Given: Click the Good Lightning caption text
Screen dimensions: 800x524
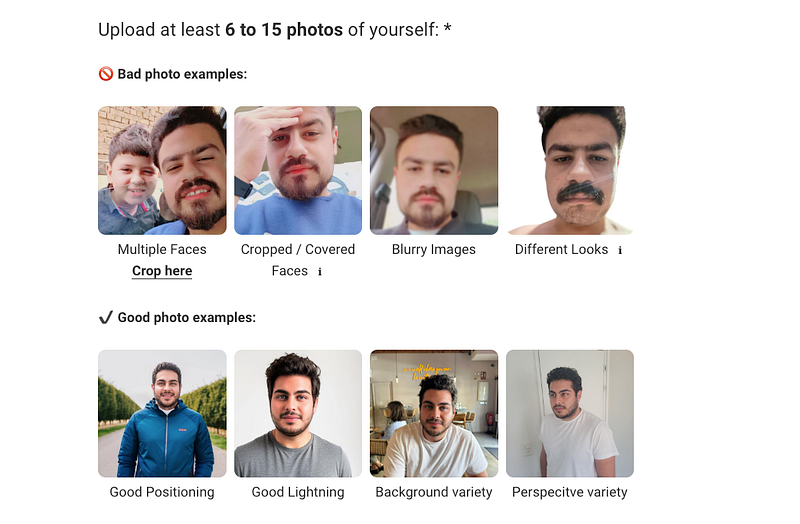Looking at the screenshot, I should pos(298,492).
